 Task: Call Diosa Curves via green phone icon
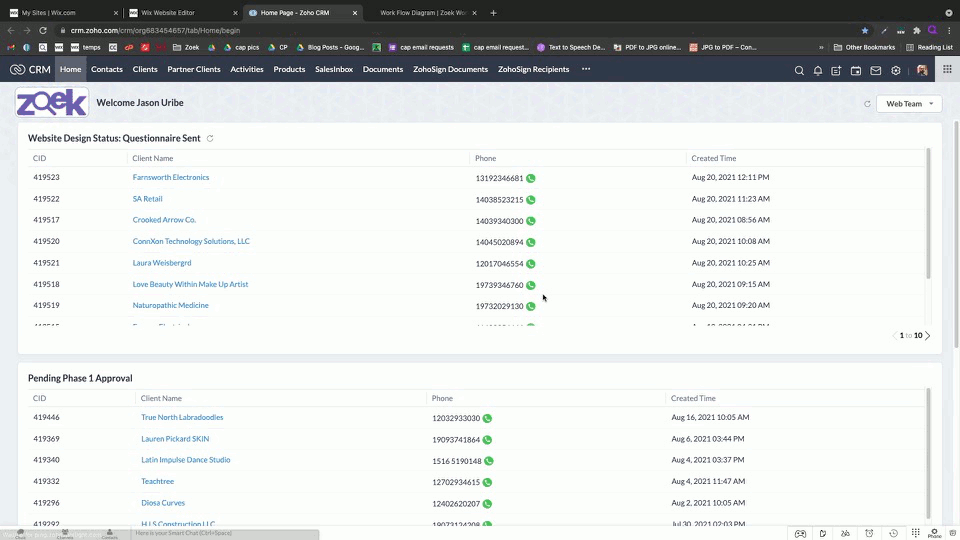(x=487, y=504)
